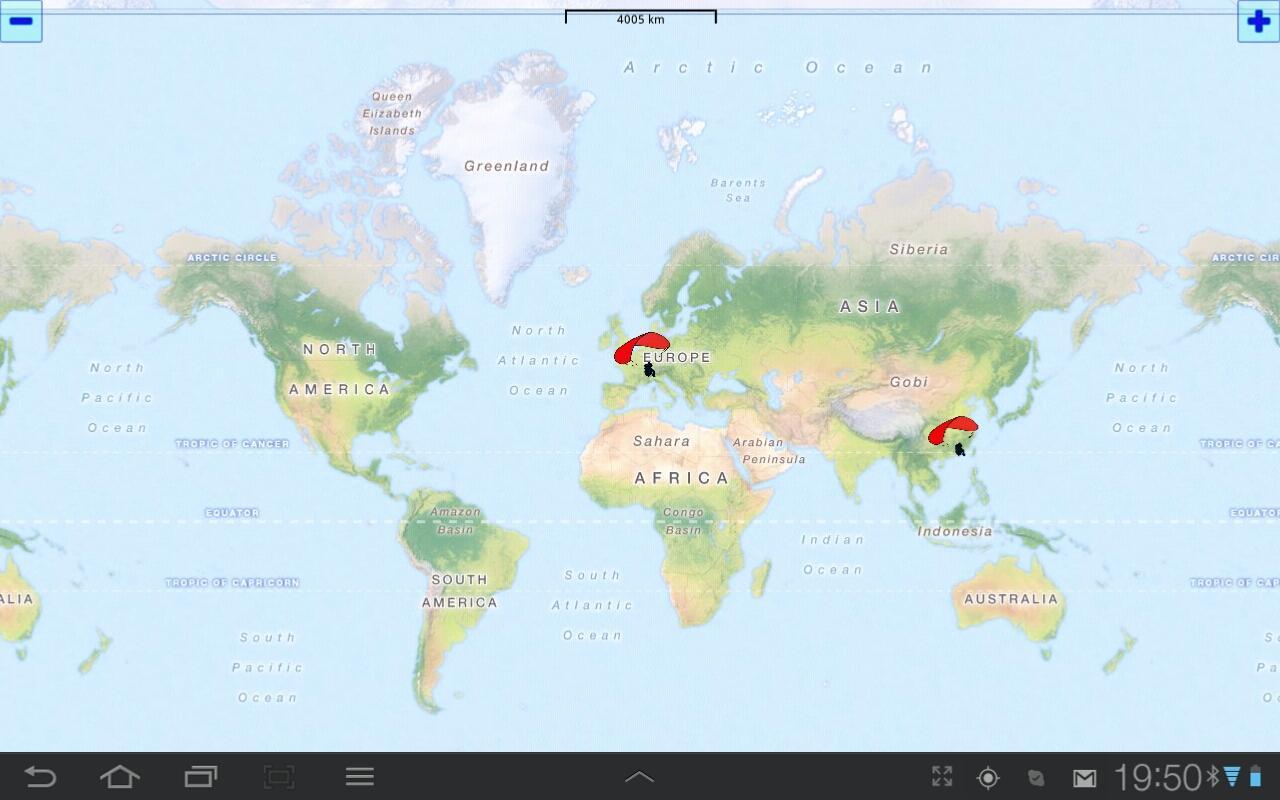Tap the battery status icon
Viewport: 1280px width, 800px height.
[x=1256, y=777]
